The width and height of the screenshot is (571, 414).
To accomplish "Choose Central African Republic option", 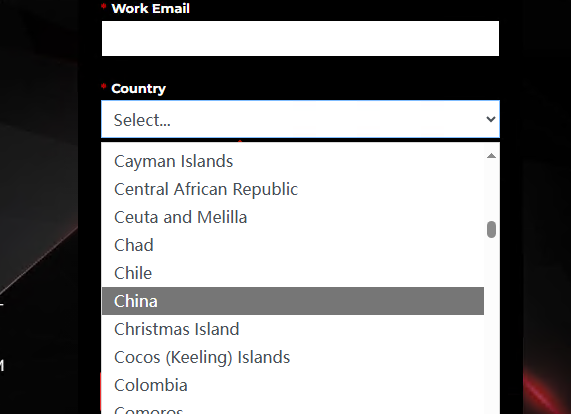I will tap(293, 189).
